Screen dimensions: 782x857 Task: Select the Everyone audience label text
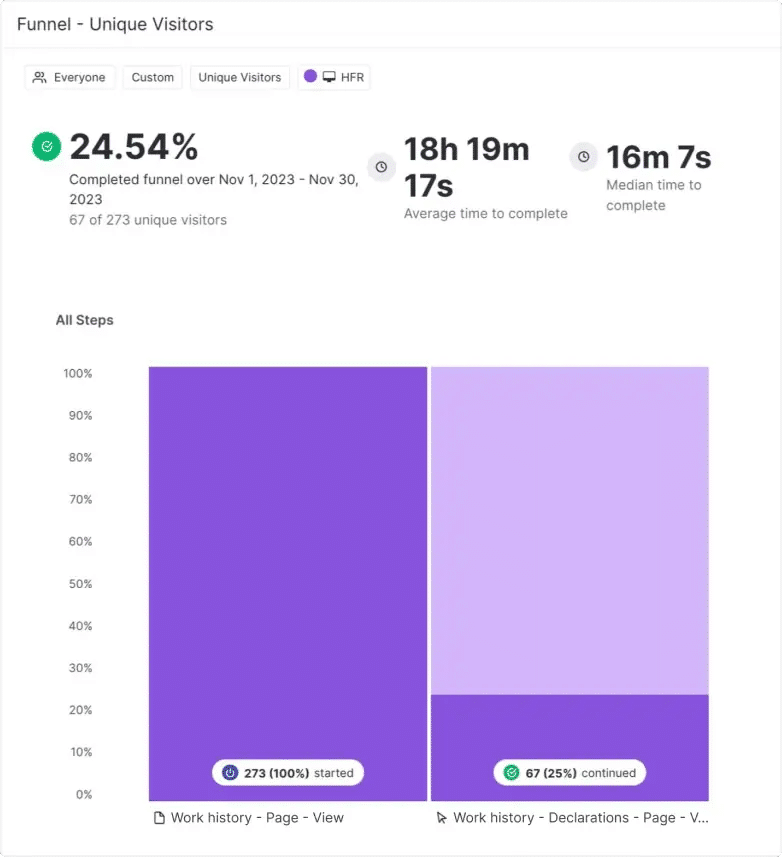79,77
